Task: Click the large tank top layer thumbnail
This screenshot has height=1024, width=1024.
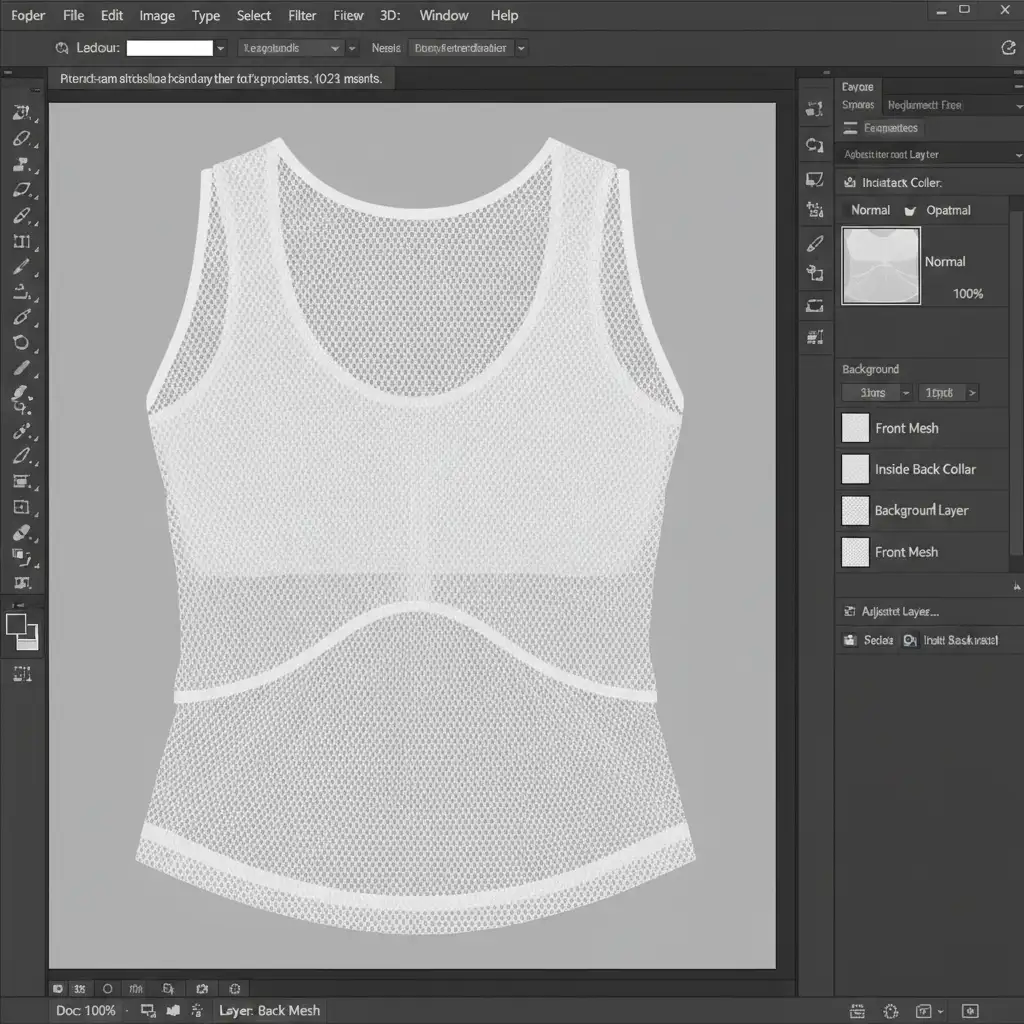Action: click(881, 266)
